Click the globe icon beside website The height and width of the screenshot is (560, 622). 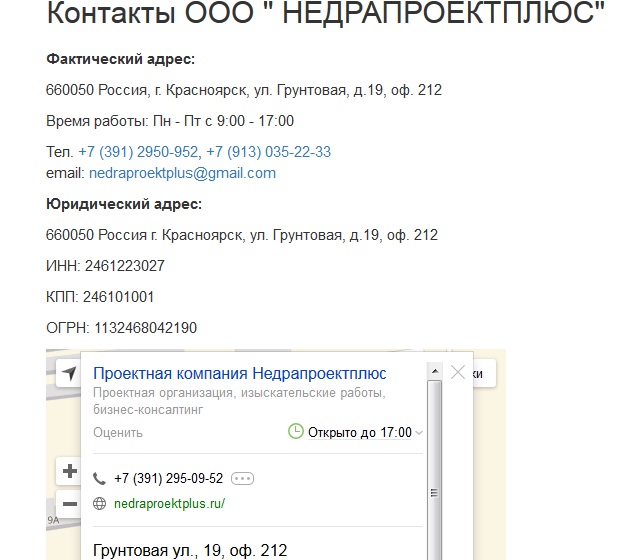tap(99, 504)
